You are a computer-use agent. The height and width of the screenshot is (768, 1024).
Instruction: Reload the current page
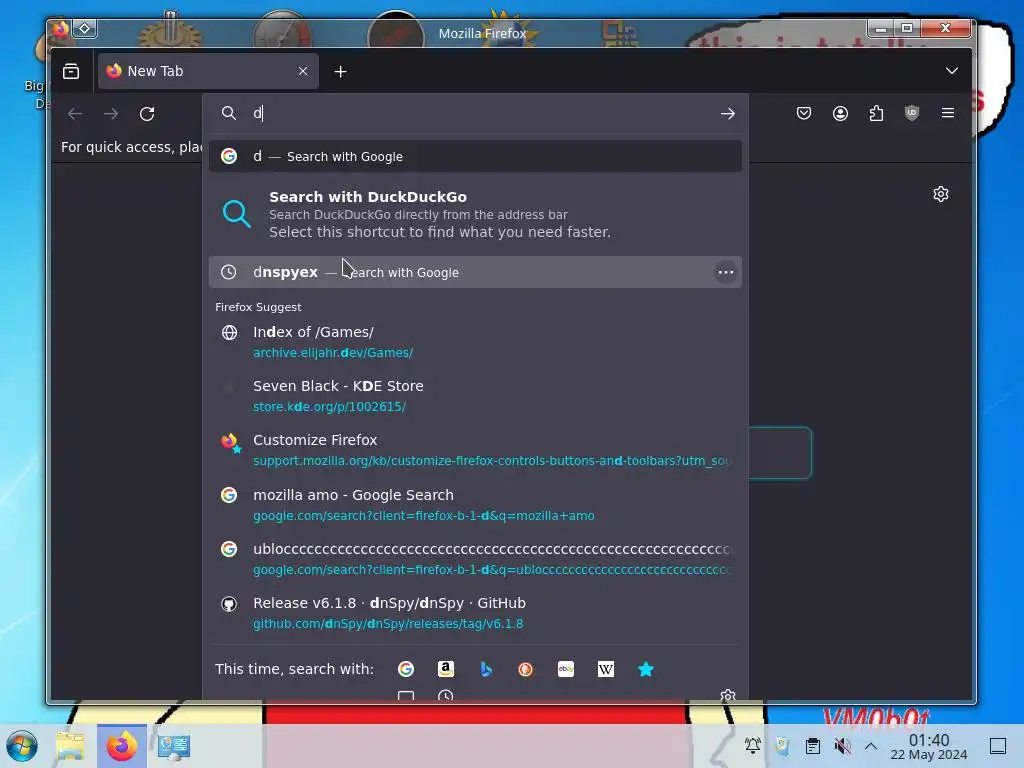[147, 114]
